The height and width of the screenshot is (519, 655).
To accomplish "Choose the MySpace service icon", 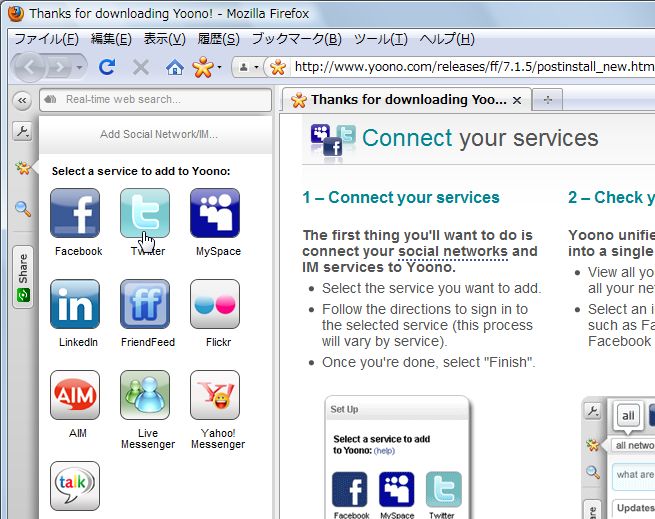I will 215,213.
